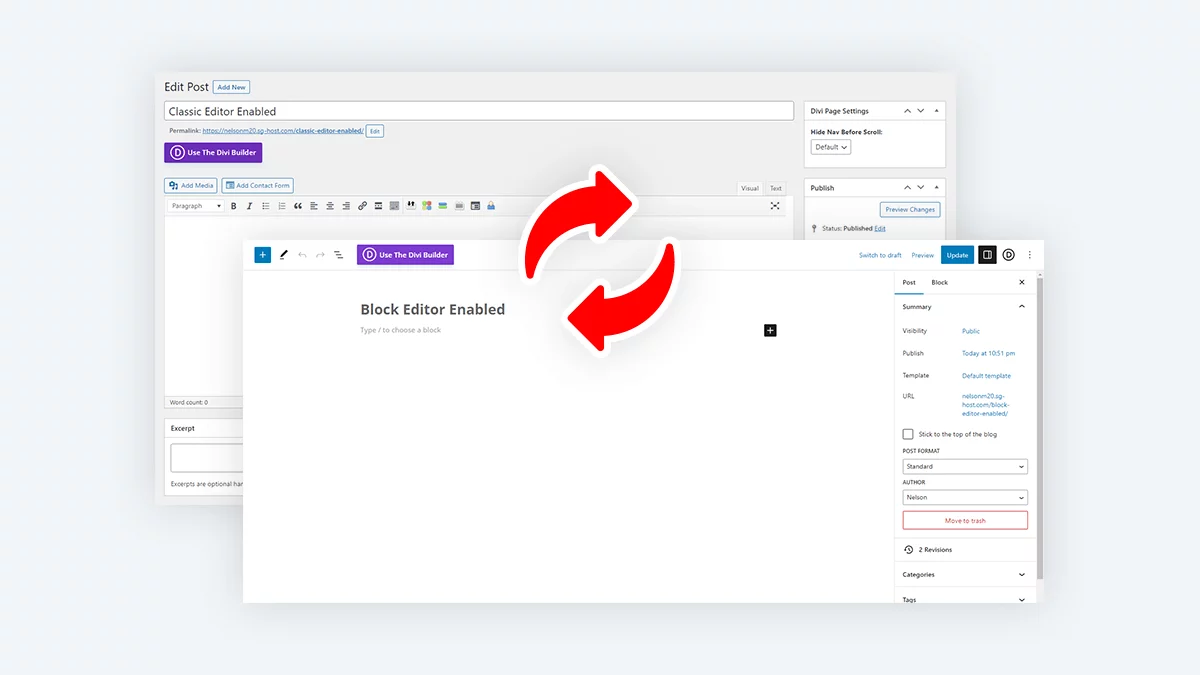Toggle italic in classic editor toolbar

[x=249, y=206]
